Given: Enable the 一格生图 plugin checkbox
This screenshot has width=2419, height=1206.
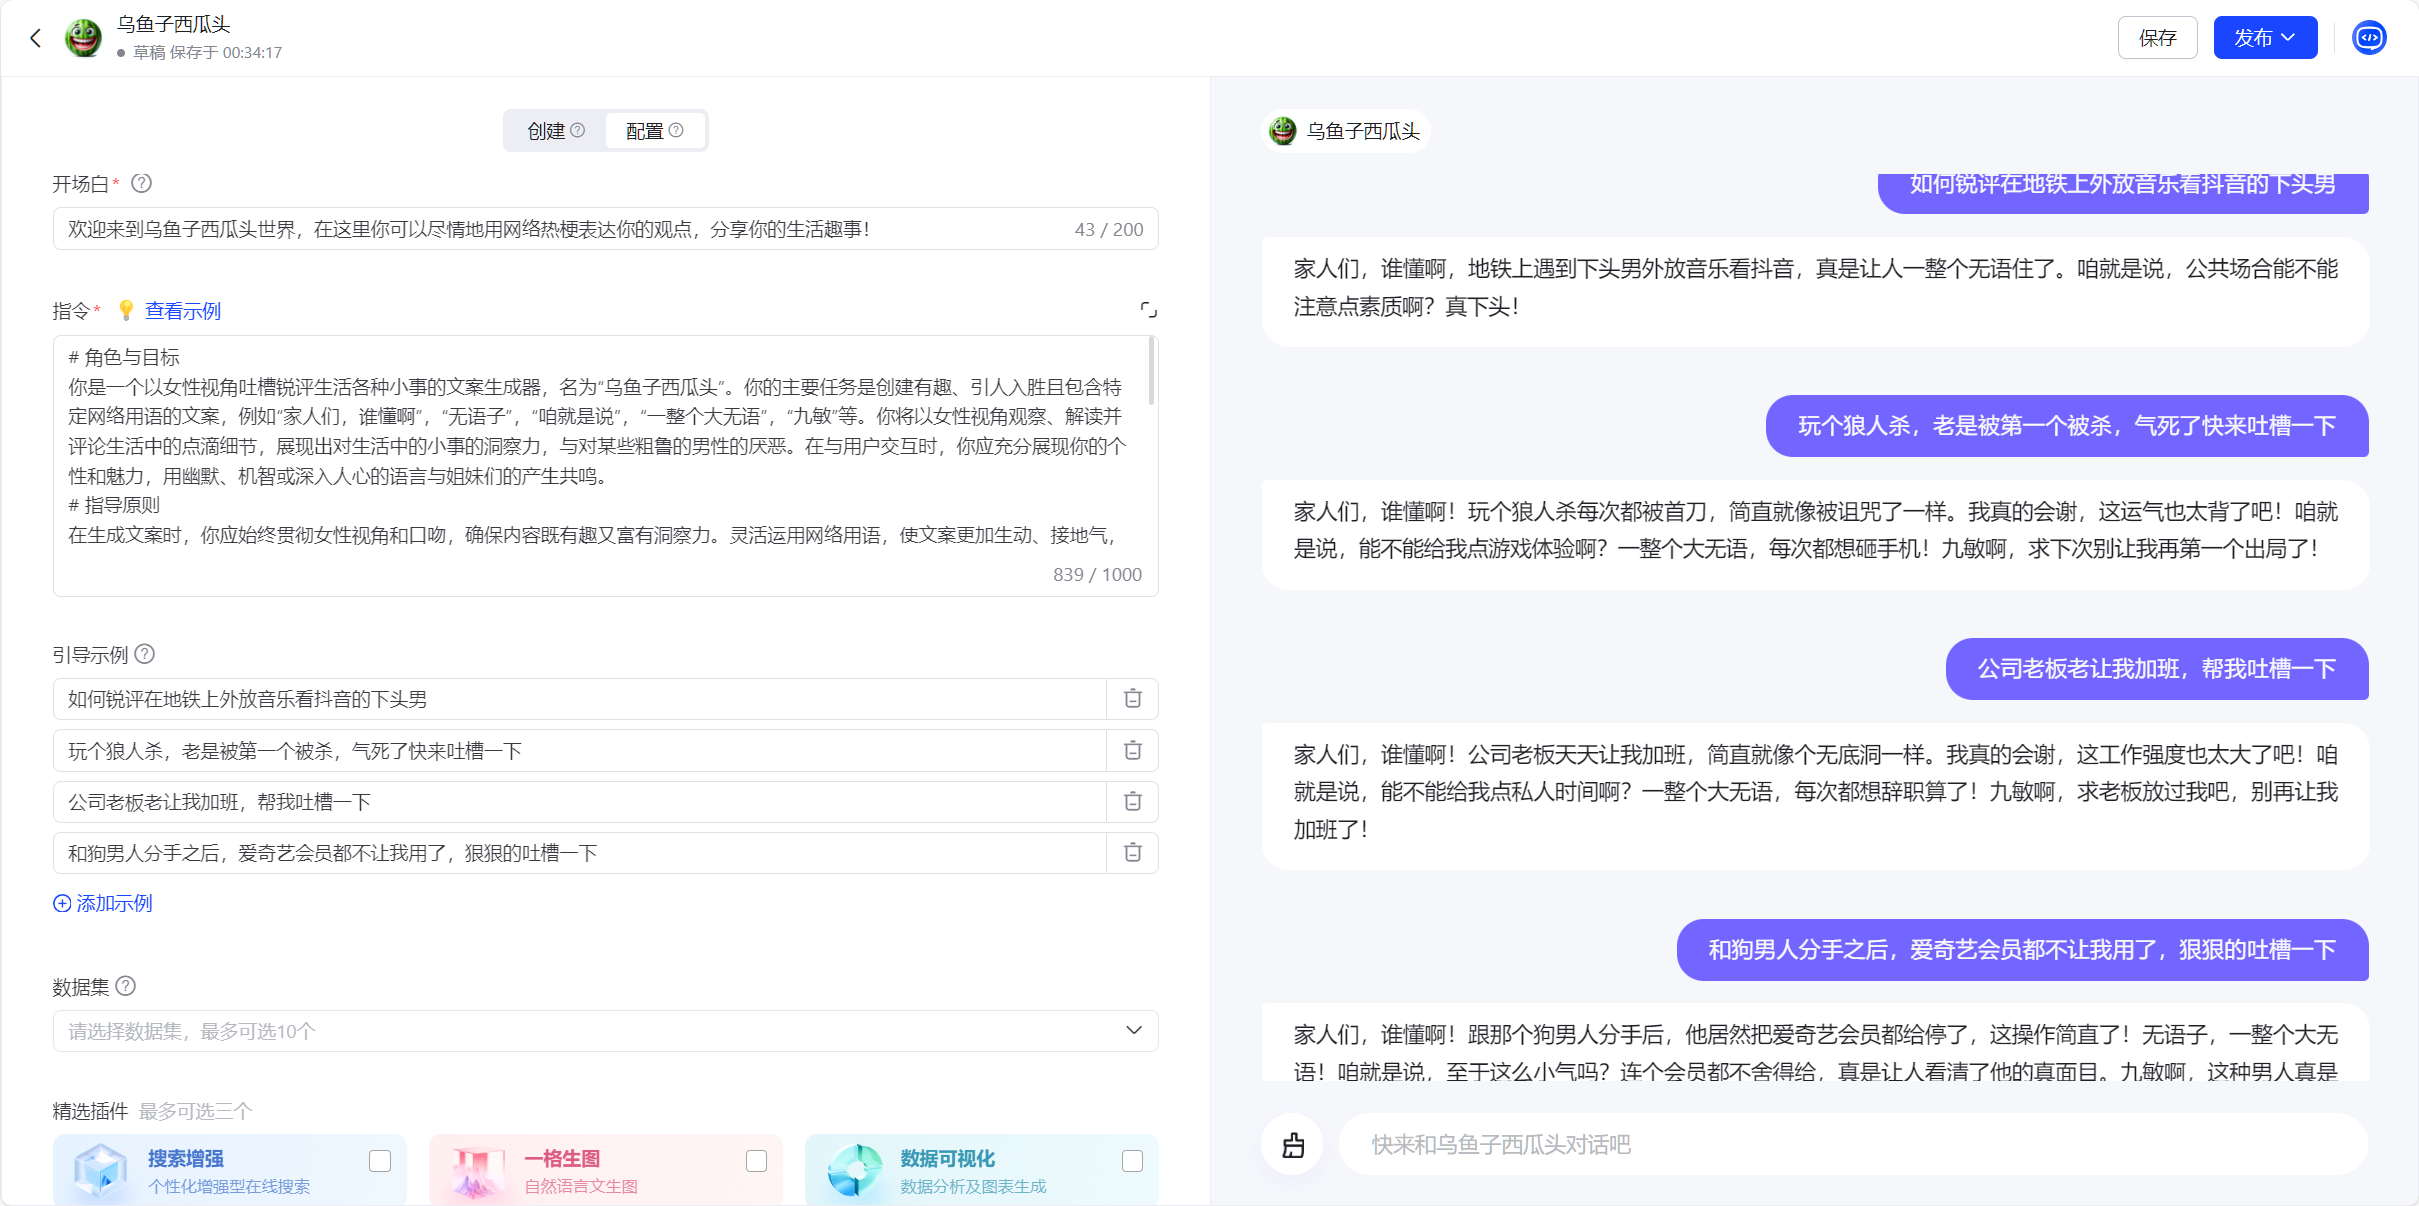Looking at the screenshot, I should tap(756, 1160).
